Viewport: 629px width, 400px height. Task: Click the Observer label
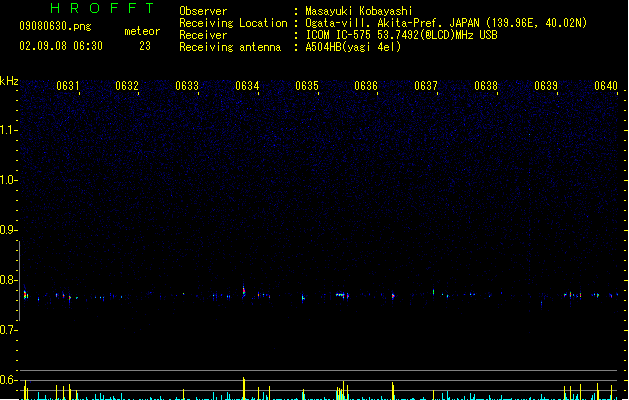coord(203,11)
